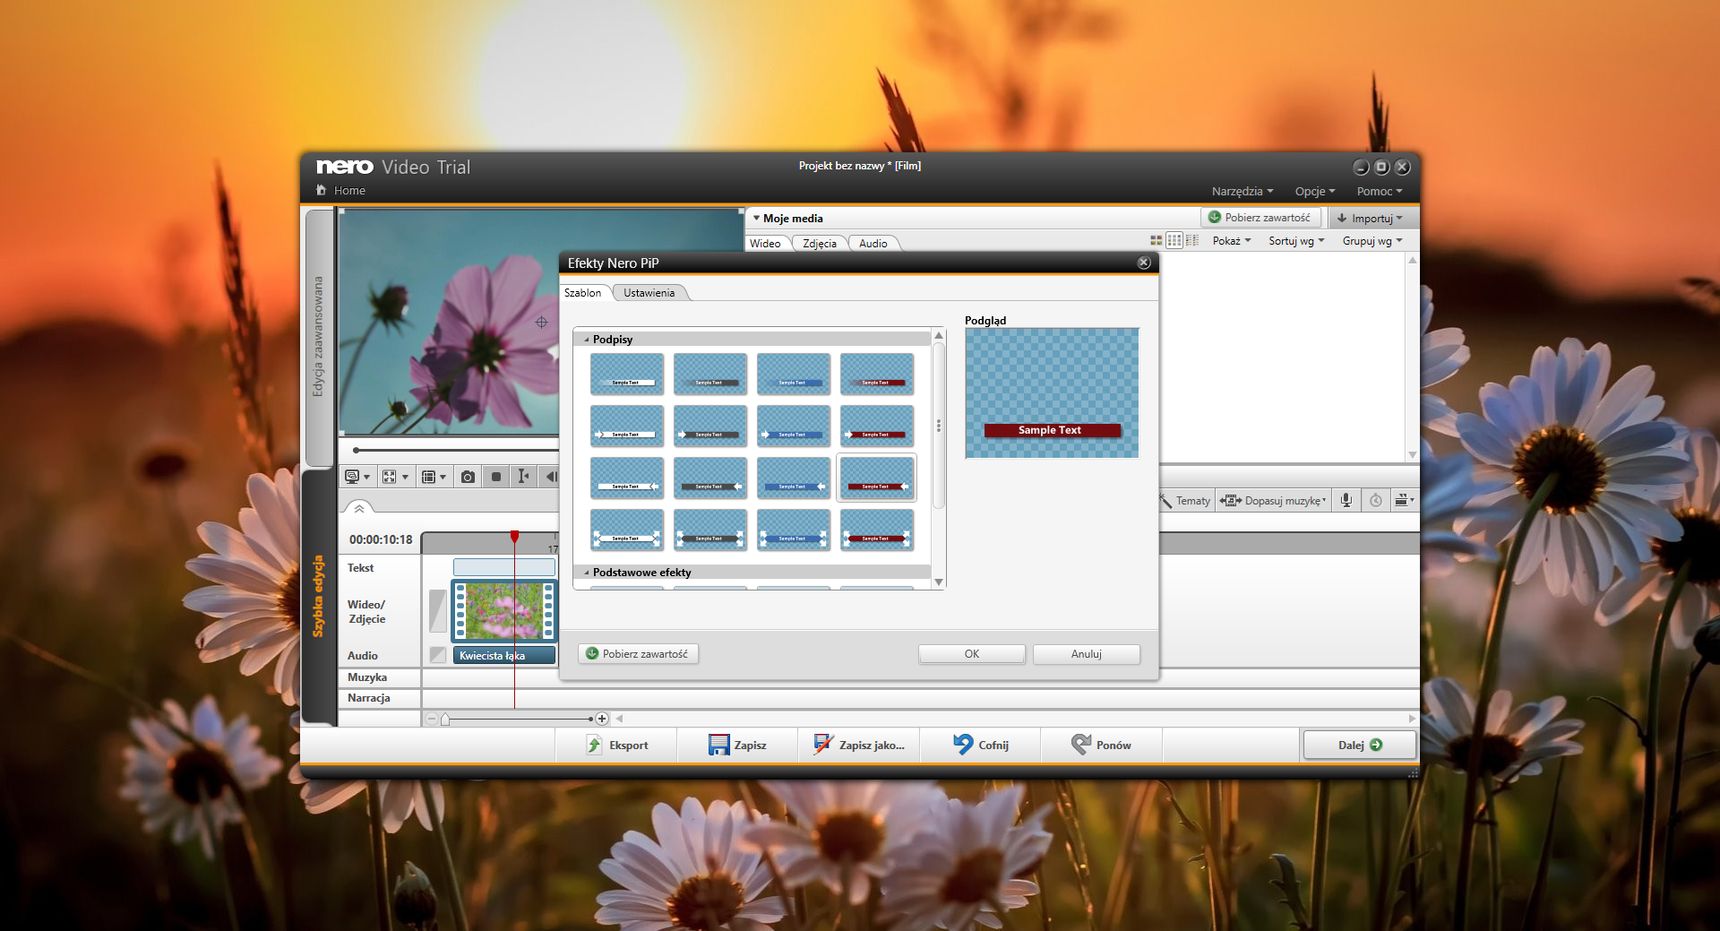
Task: Switch to the Zdjęcia media tab
Action: (x=819, y=243)
